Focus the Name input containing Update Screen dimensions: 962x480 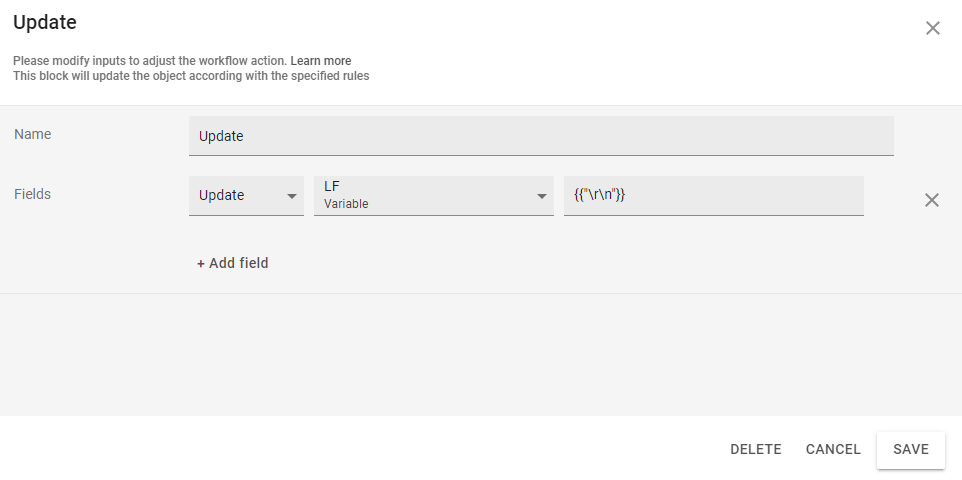(540, 136)
